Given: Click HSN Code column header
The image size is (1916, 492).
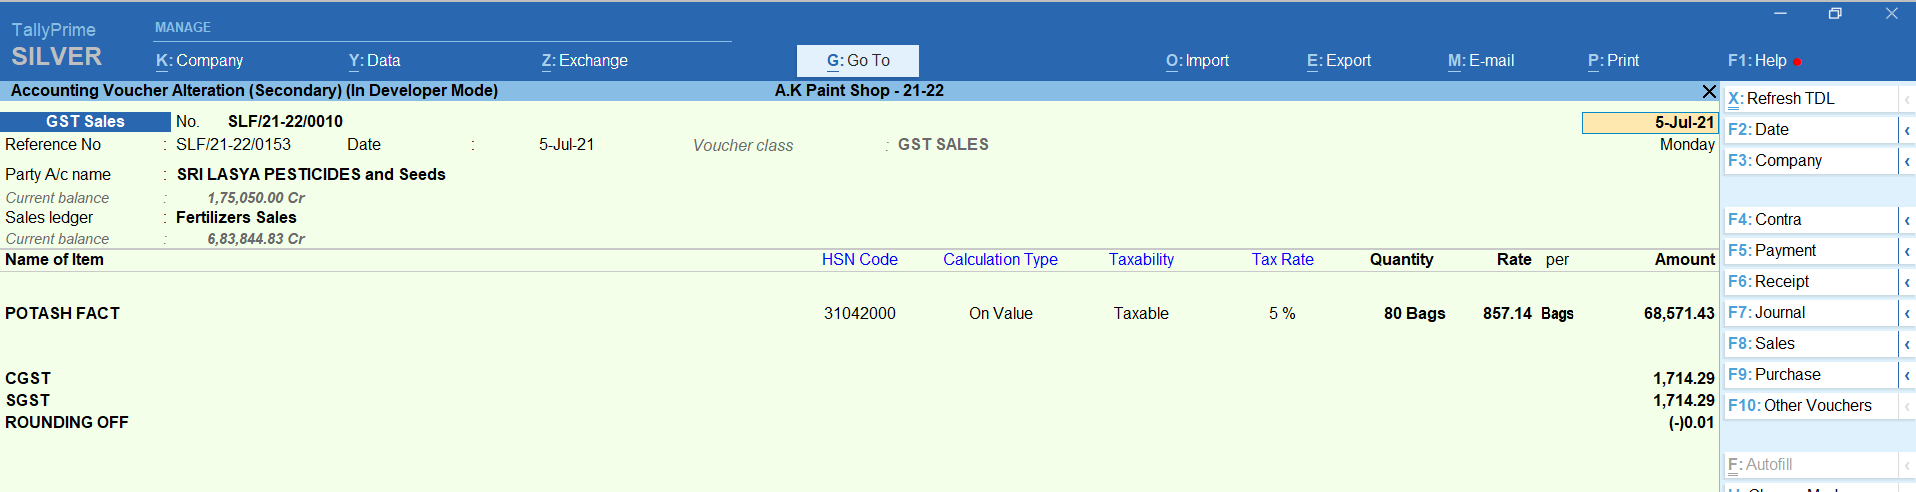Looking at the screenshot, I should pos(860,259).
